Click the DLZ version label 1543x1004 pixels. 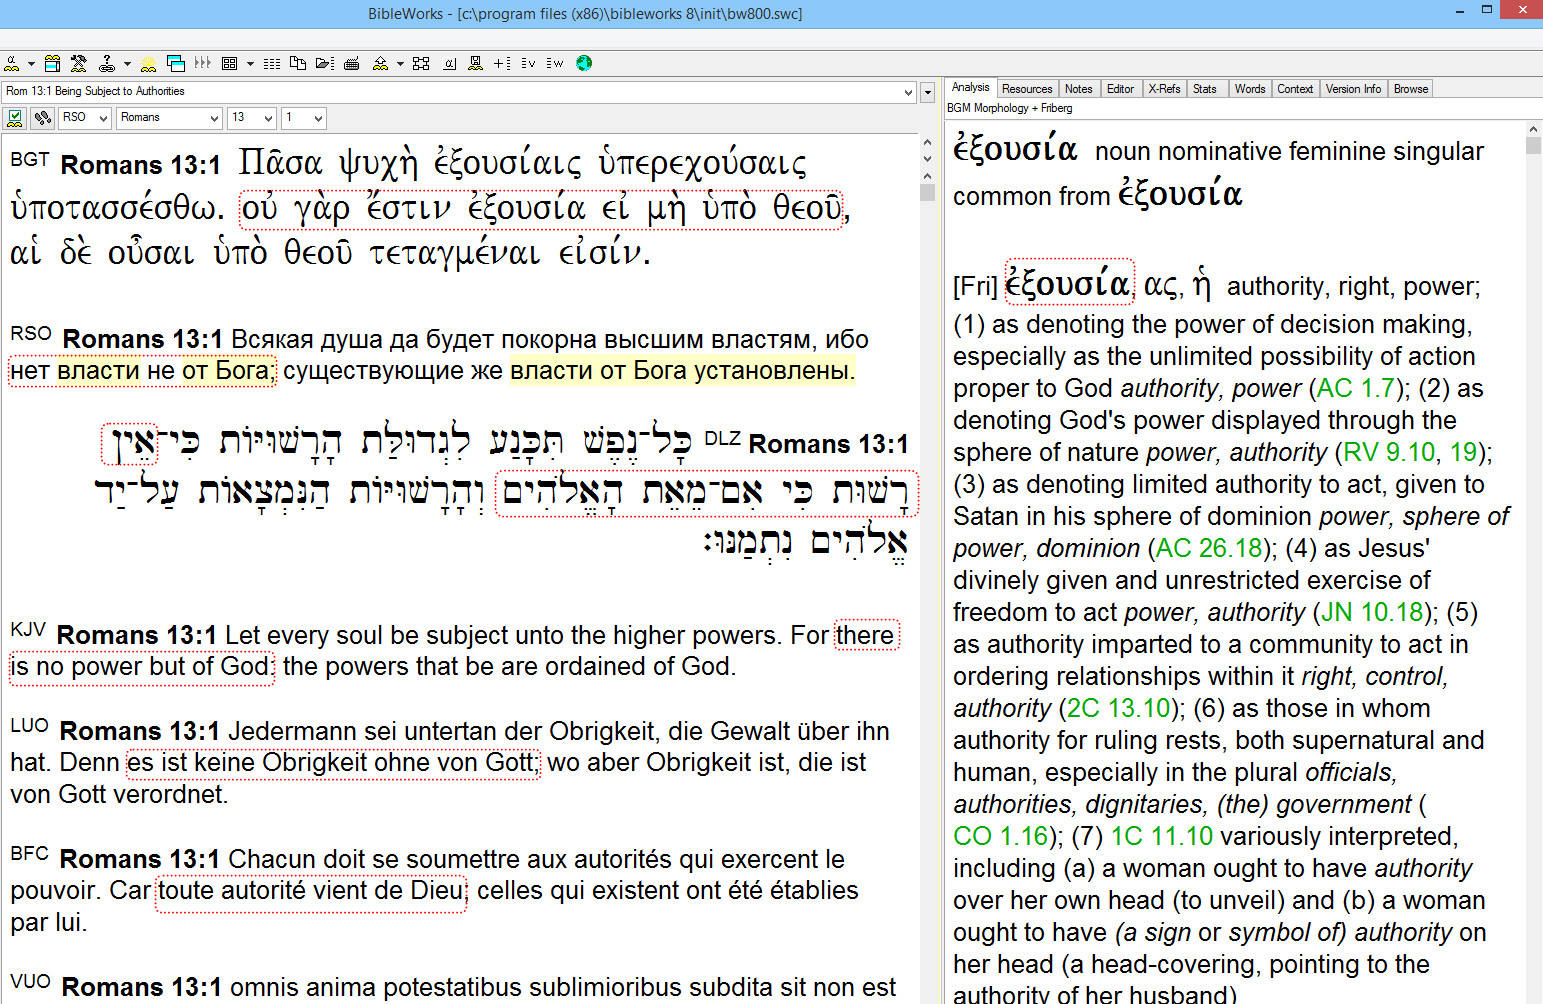(722, 438)
